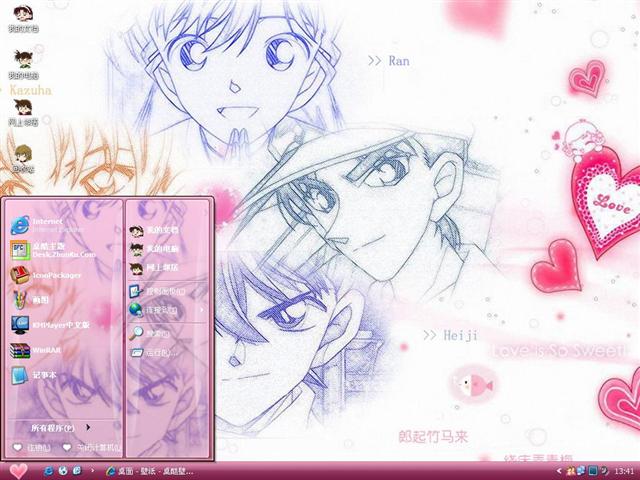Click the third quick launch icon beside the globe

77,471
